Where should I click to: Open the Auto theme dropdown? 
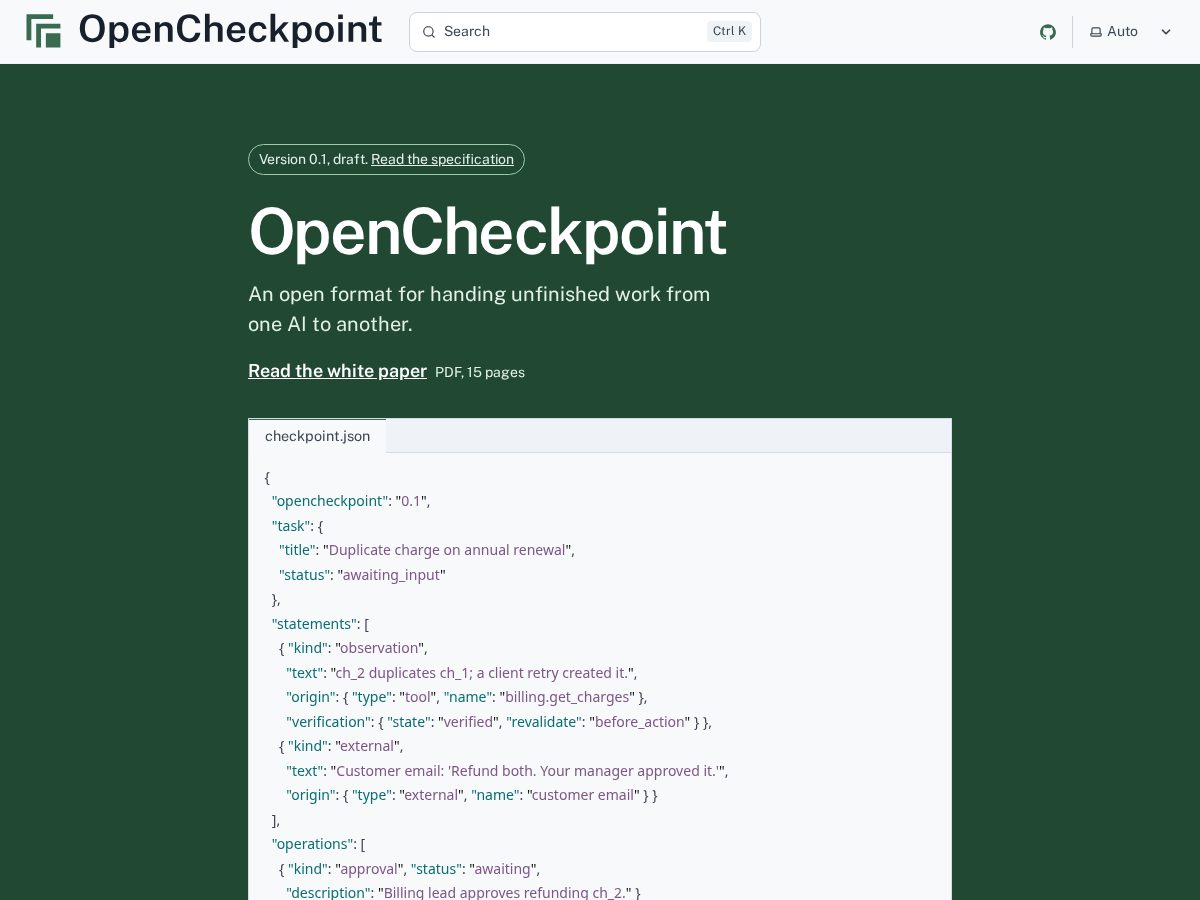point(1130,32)
